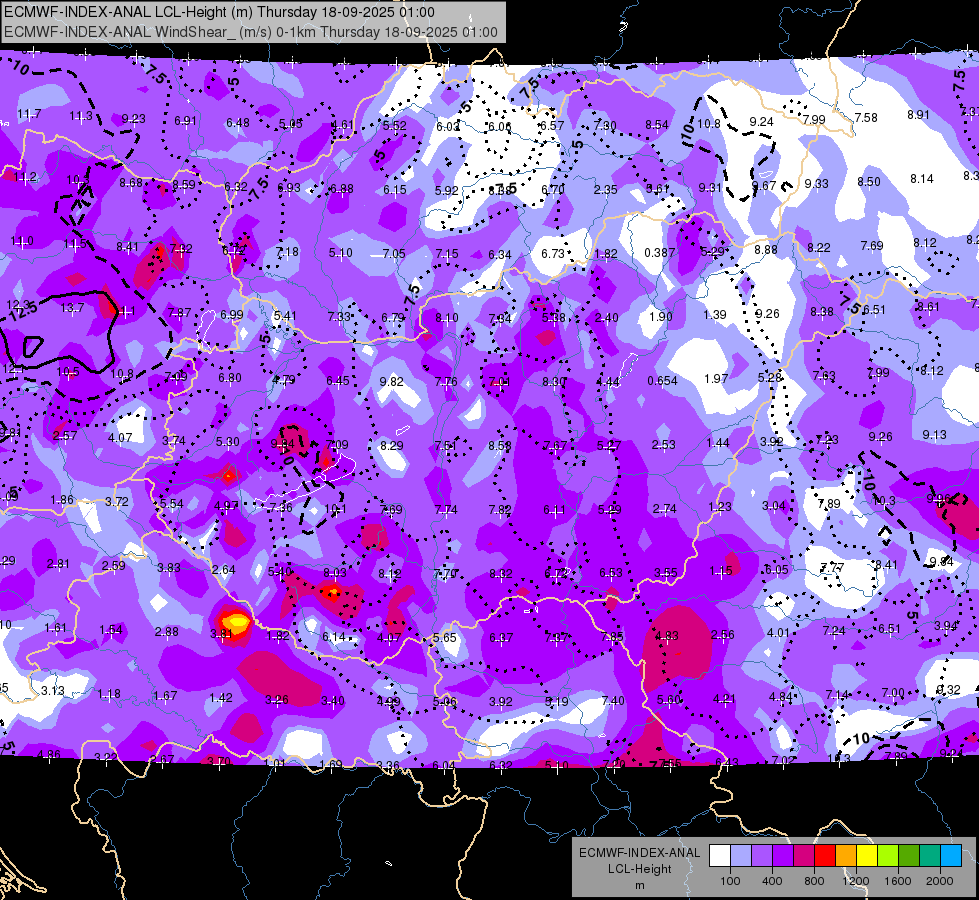Click the wind shear value 3.74
Viewport: 979px width, 900px height.
click(x=174, y=440)
